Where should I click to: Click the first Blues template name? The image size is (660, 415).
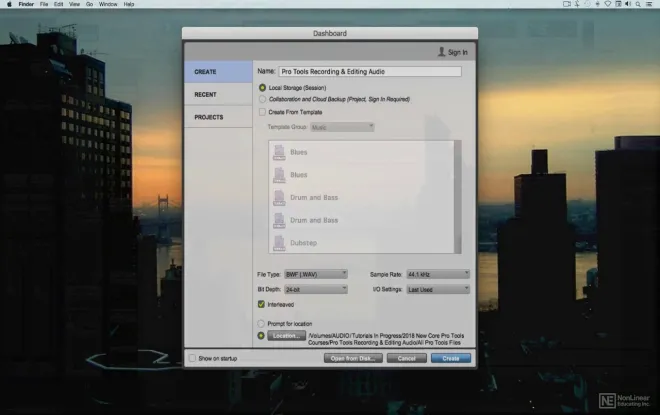(298, 152)
